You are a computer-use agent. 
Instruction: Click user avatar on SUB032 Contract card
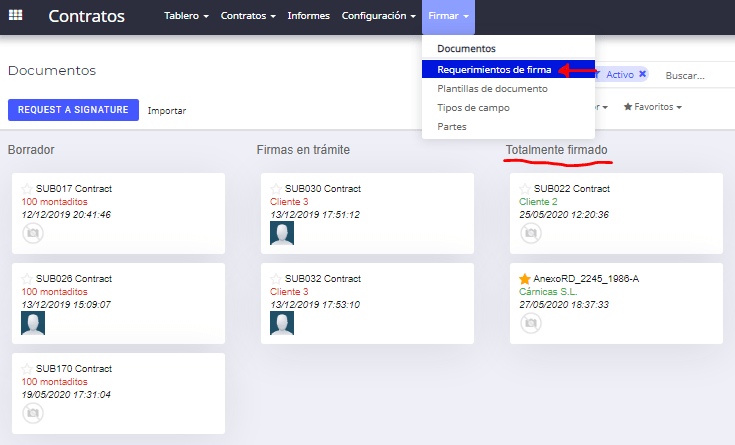click(x=282, y=323)
